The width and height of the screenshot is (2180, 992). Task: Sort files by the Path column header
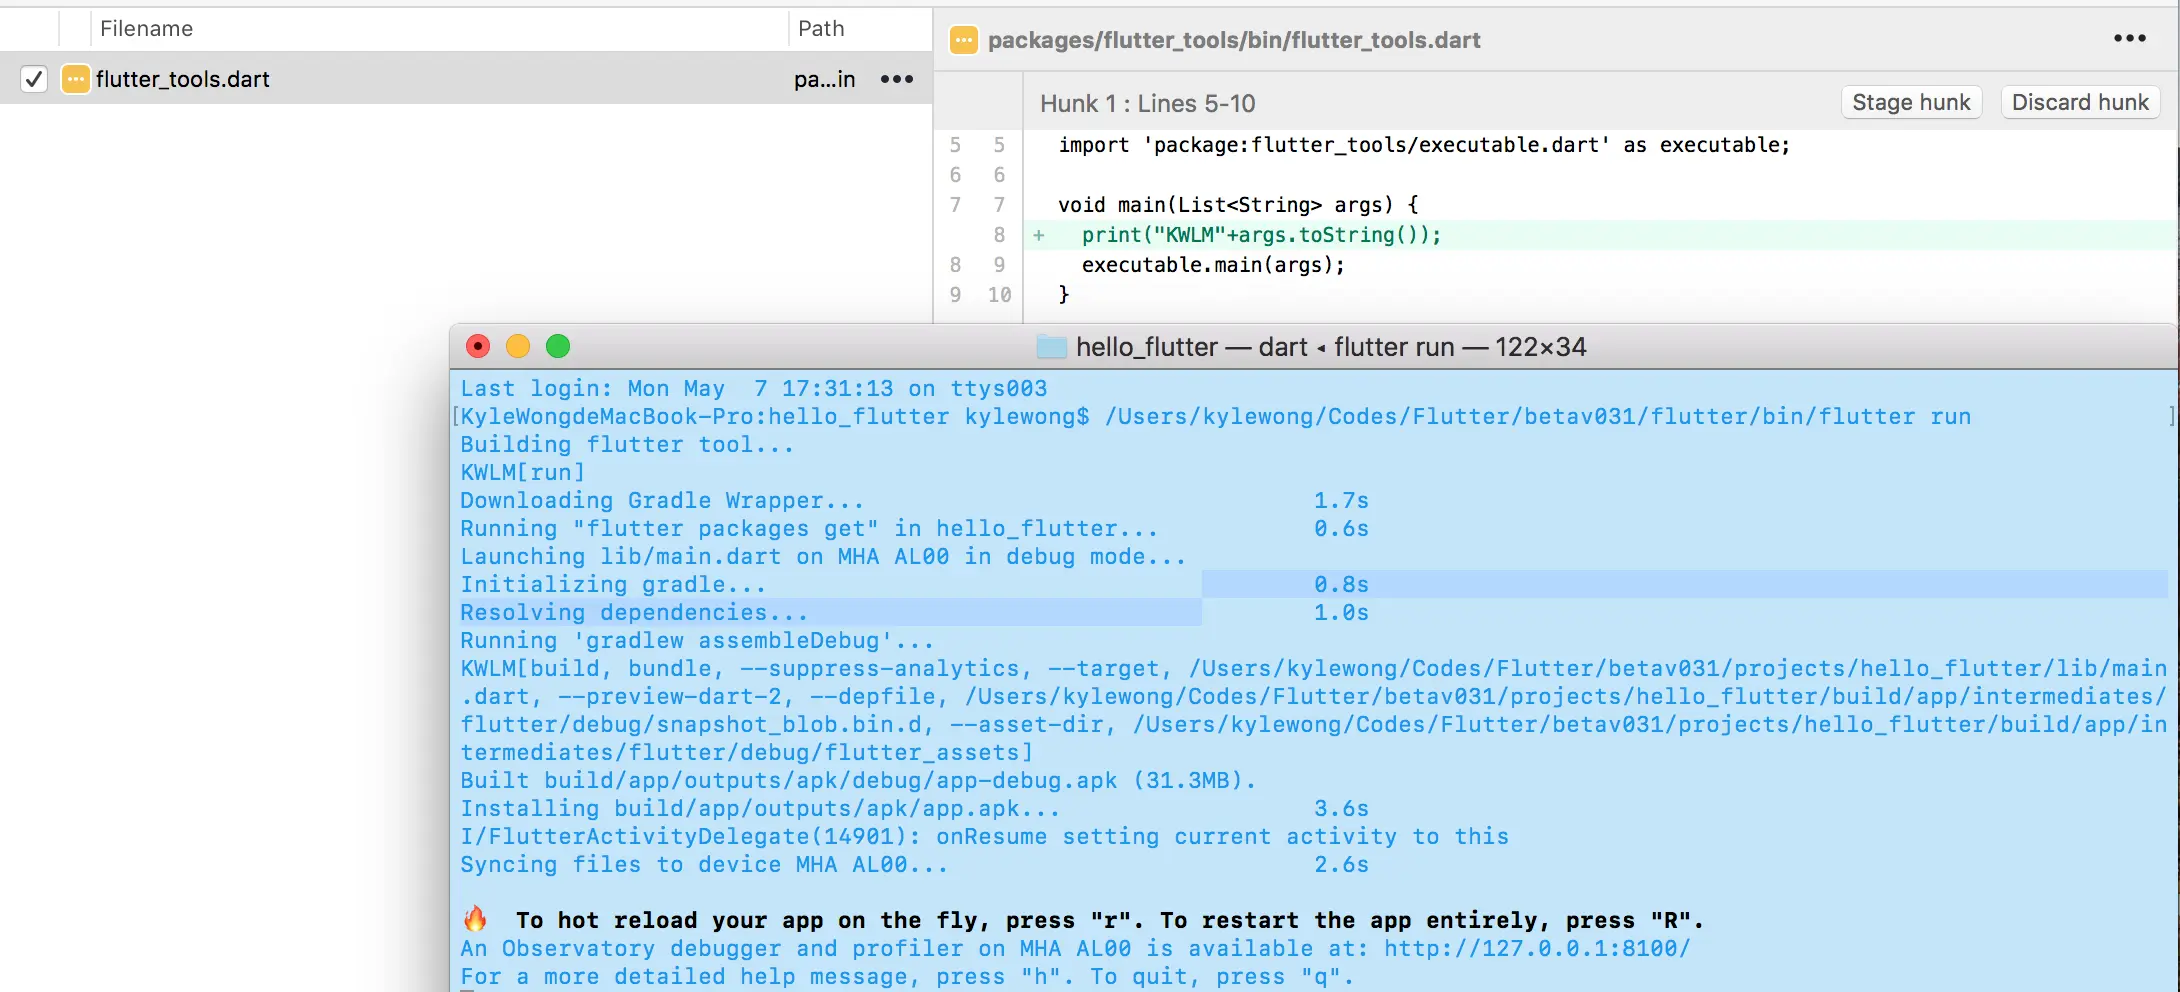[821, 29]
